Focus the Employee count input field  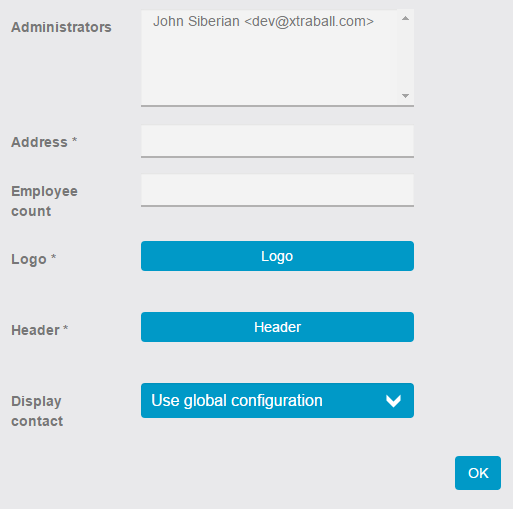point(277,190)
